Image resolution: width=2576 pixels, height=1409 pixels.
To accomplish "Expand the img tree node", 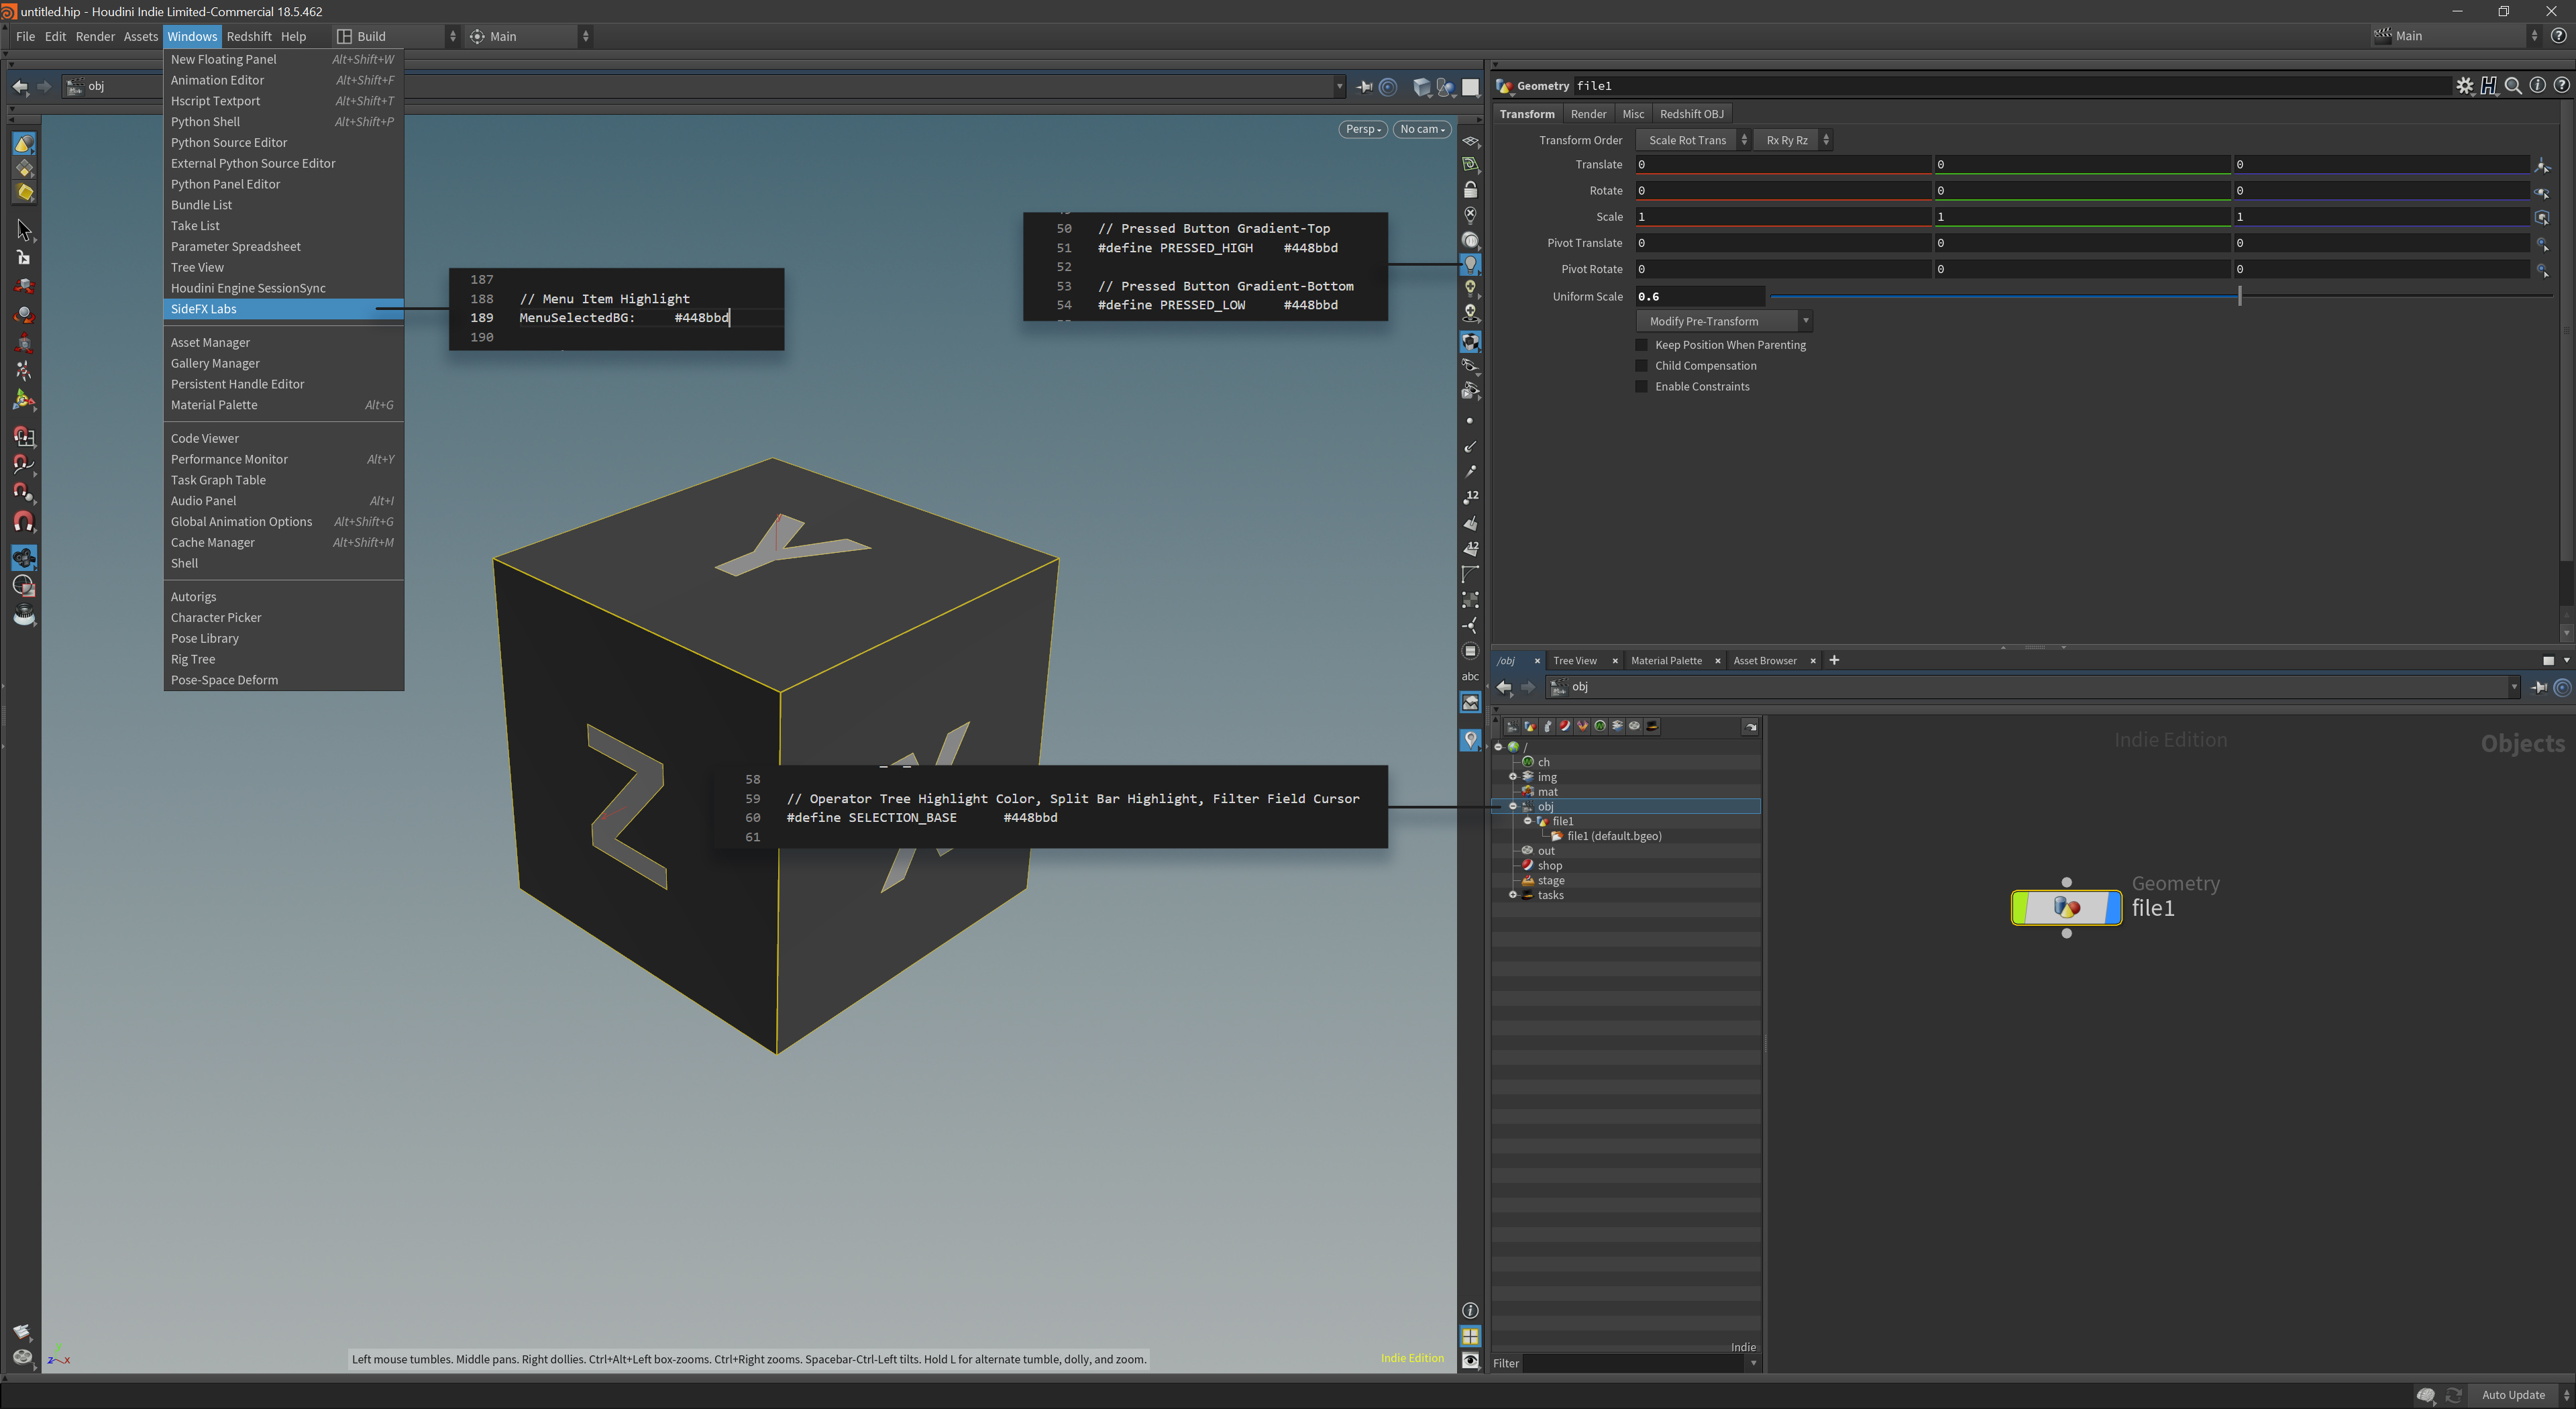I will coord(1512,776).
